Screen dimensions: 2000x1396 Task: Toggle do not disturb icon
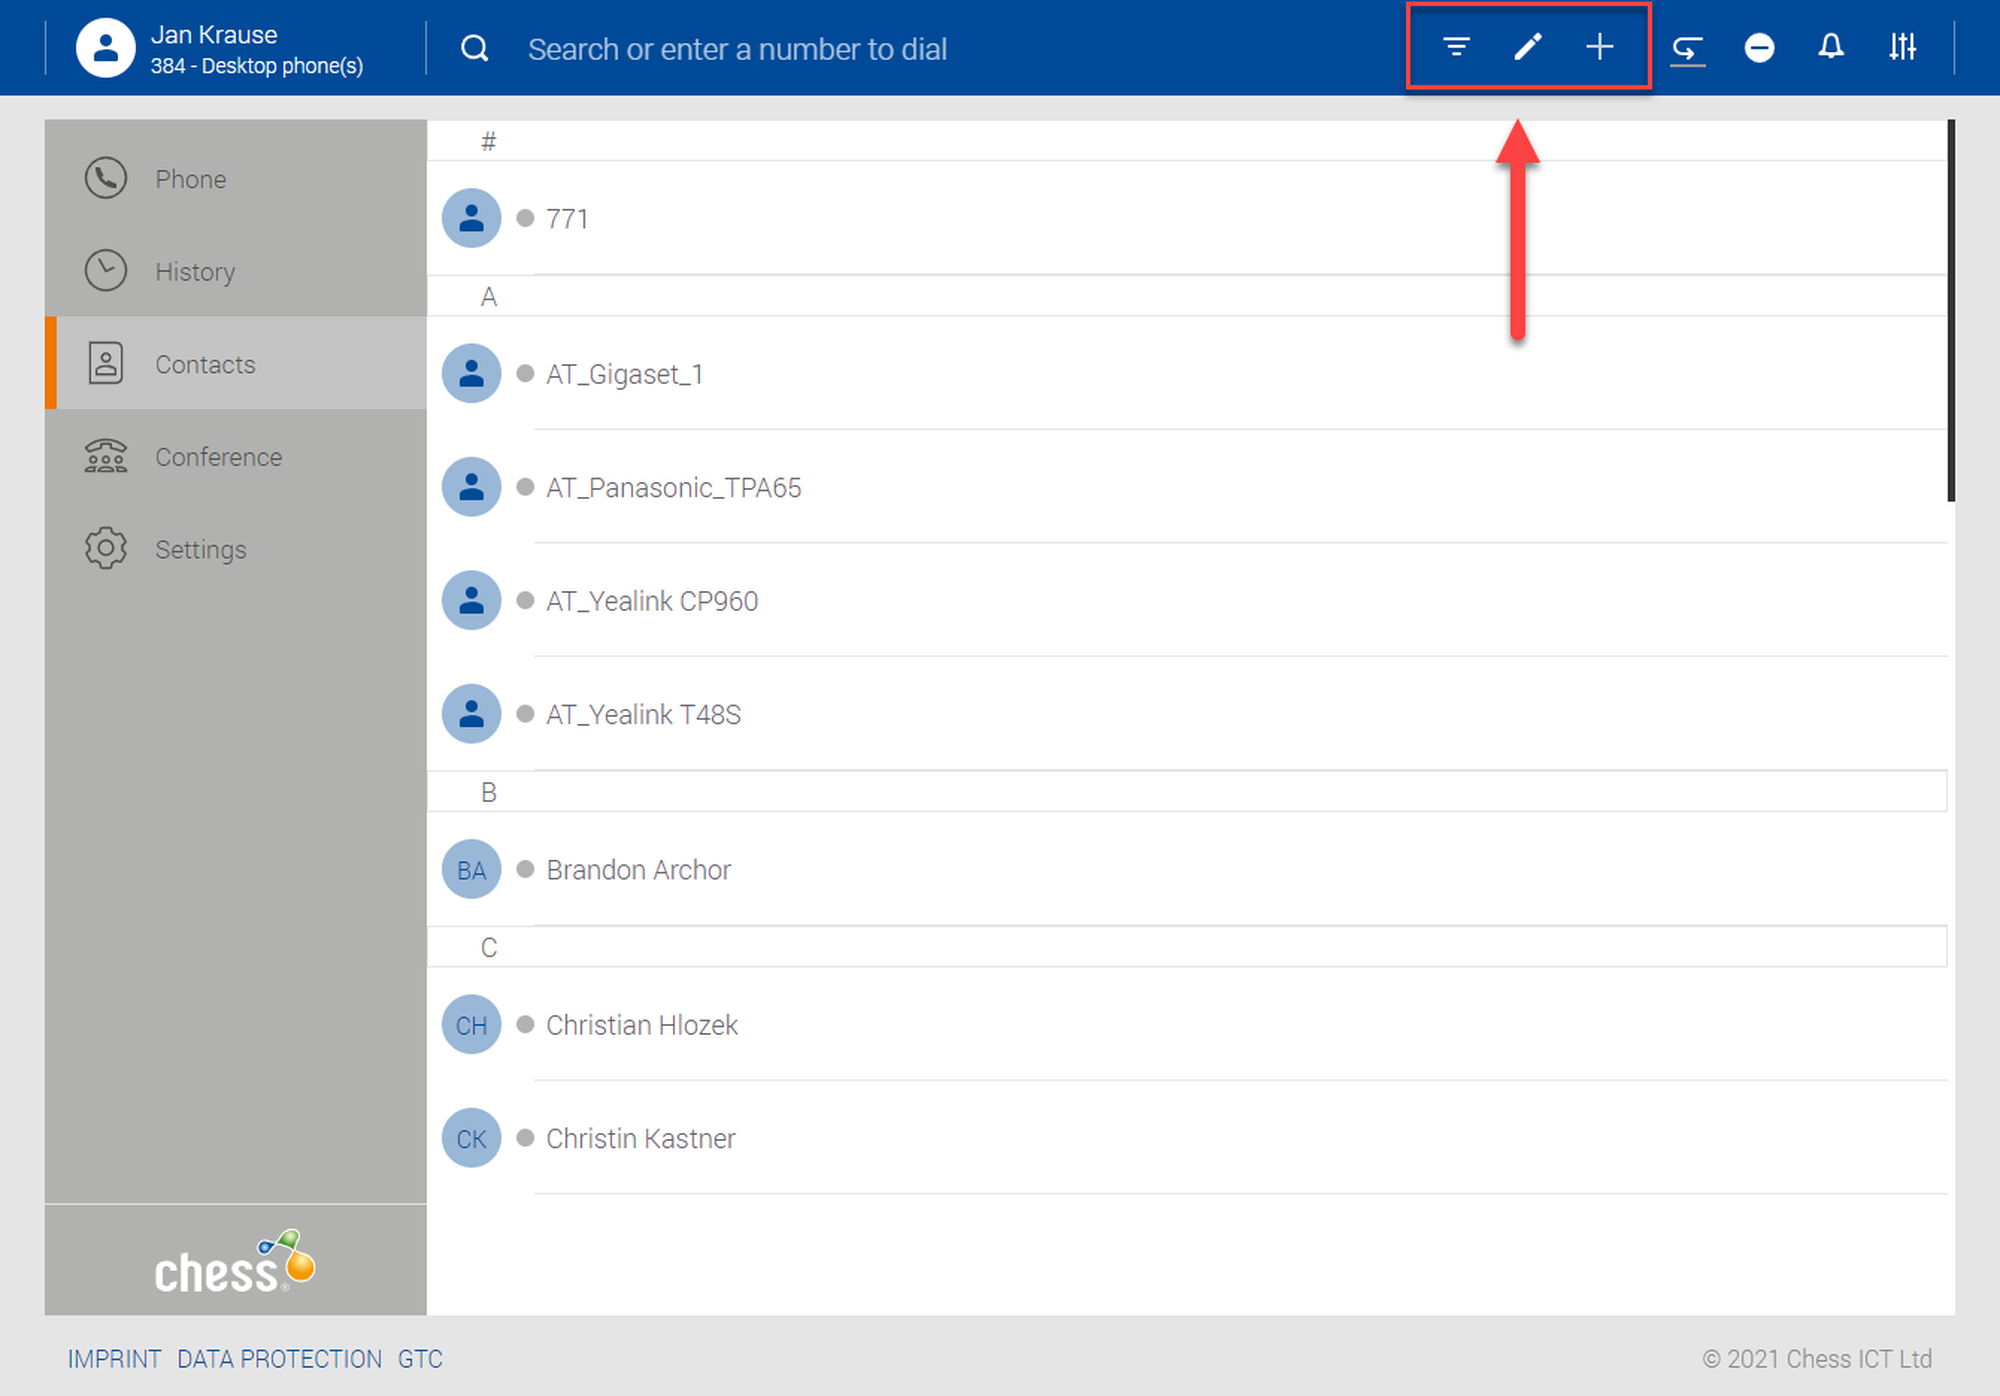[x=1759, y=47]
